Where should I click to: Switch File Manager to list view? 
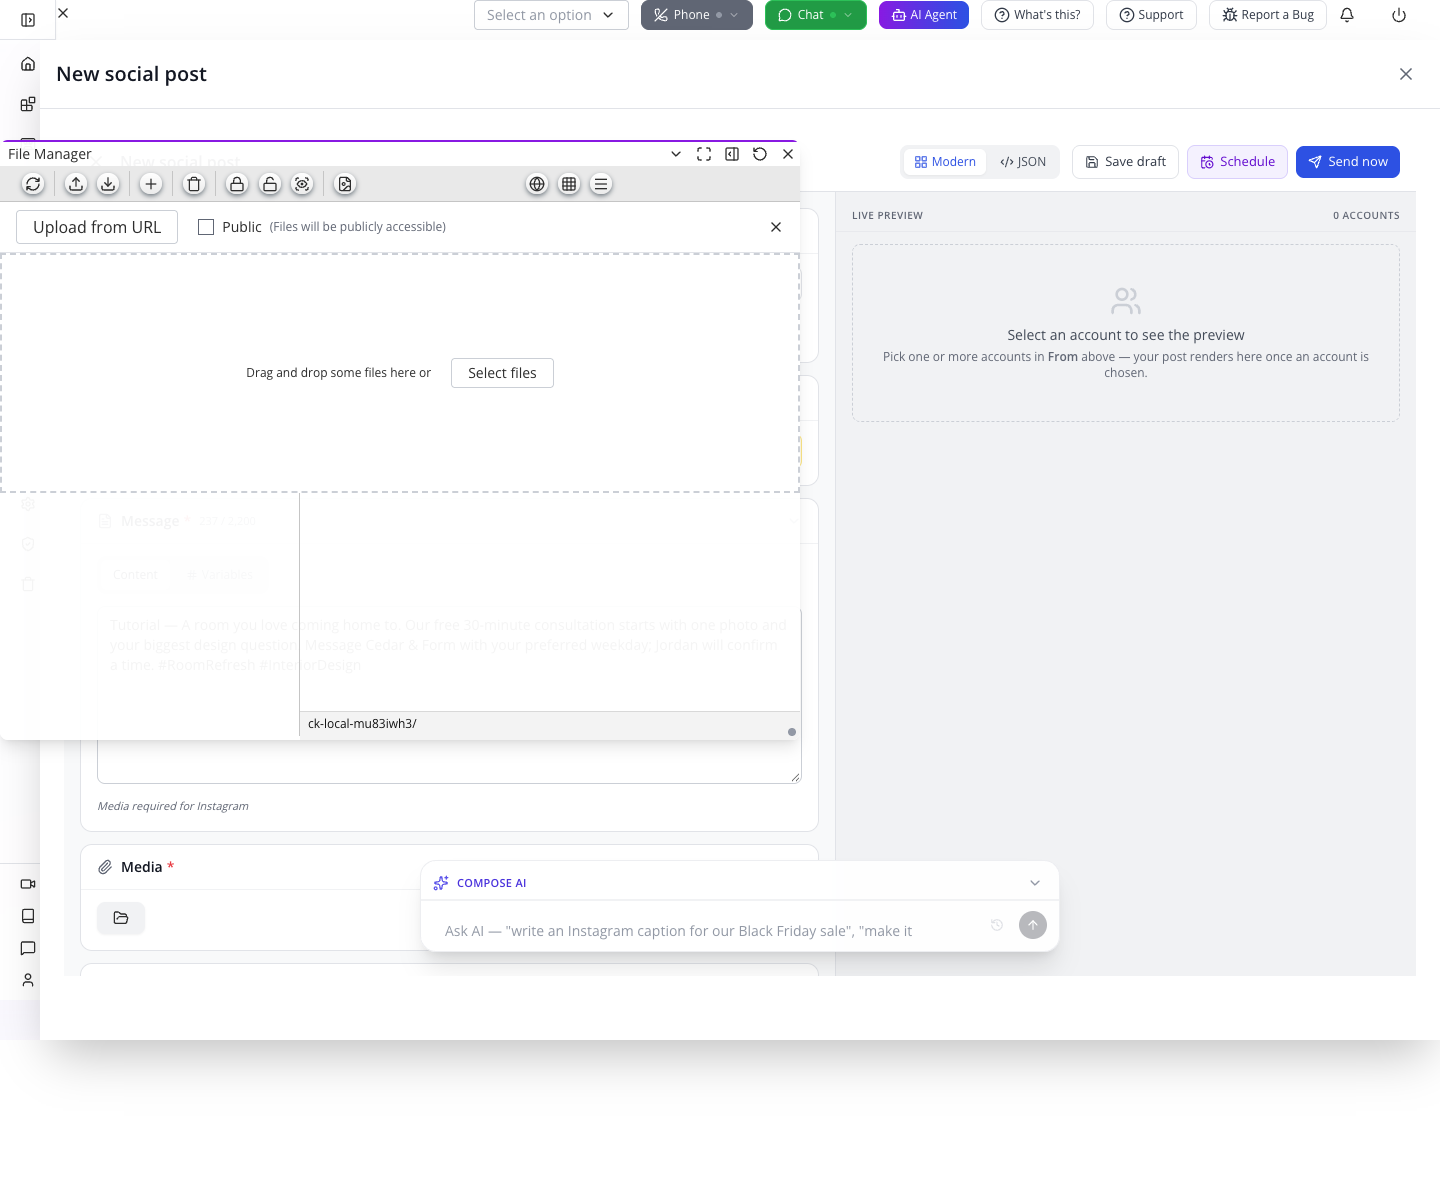[x=601, y=184]
